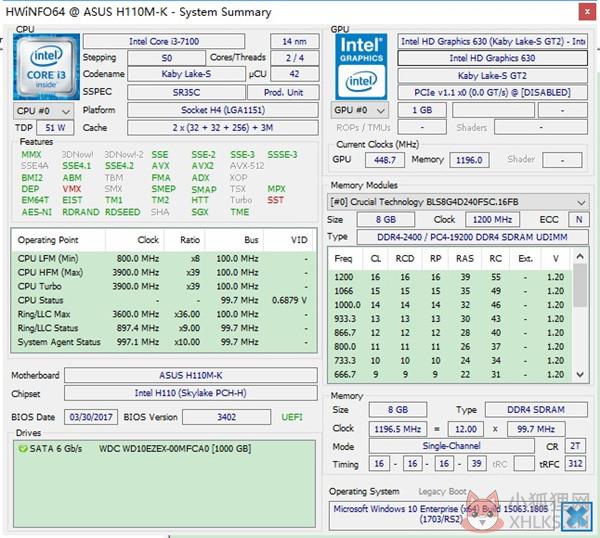Select the CPU Status row
This screenshot has width=600, height=538.
[164, 300]
